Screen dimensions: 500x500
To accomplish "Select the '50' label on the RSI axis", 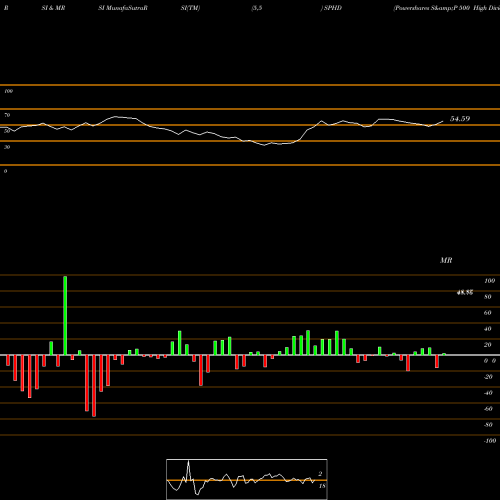I will (x=7, y=131).
